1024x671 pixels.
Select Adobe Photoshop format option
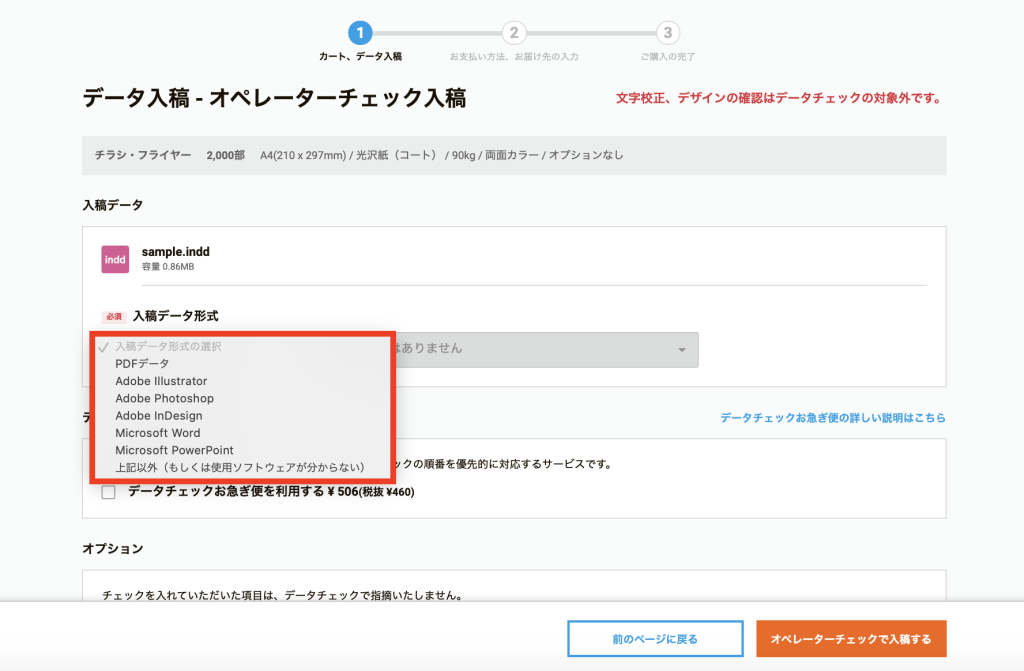pyautogui.click(x=164, y=398)
